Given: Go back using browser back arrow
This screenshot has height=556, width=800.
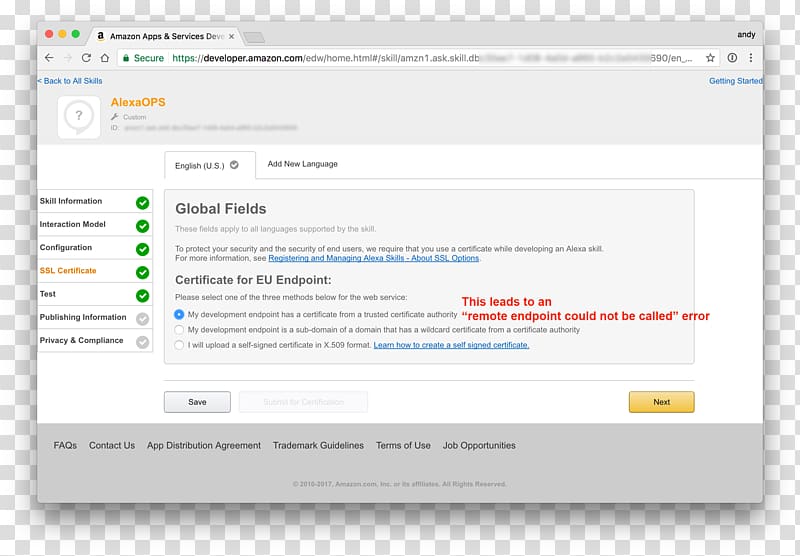Looking at the screenshot, I should pos(49,58).
